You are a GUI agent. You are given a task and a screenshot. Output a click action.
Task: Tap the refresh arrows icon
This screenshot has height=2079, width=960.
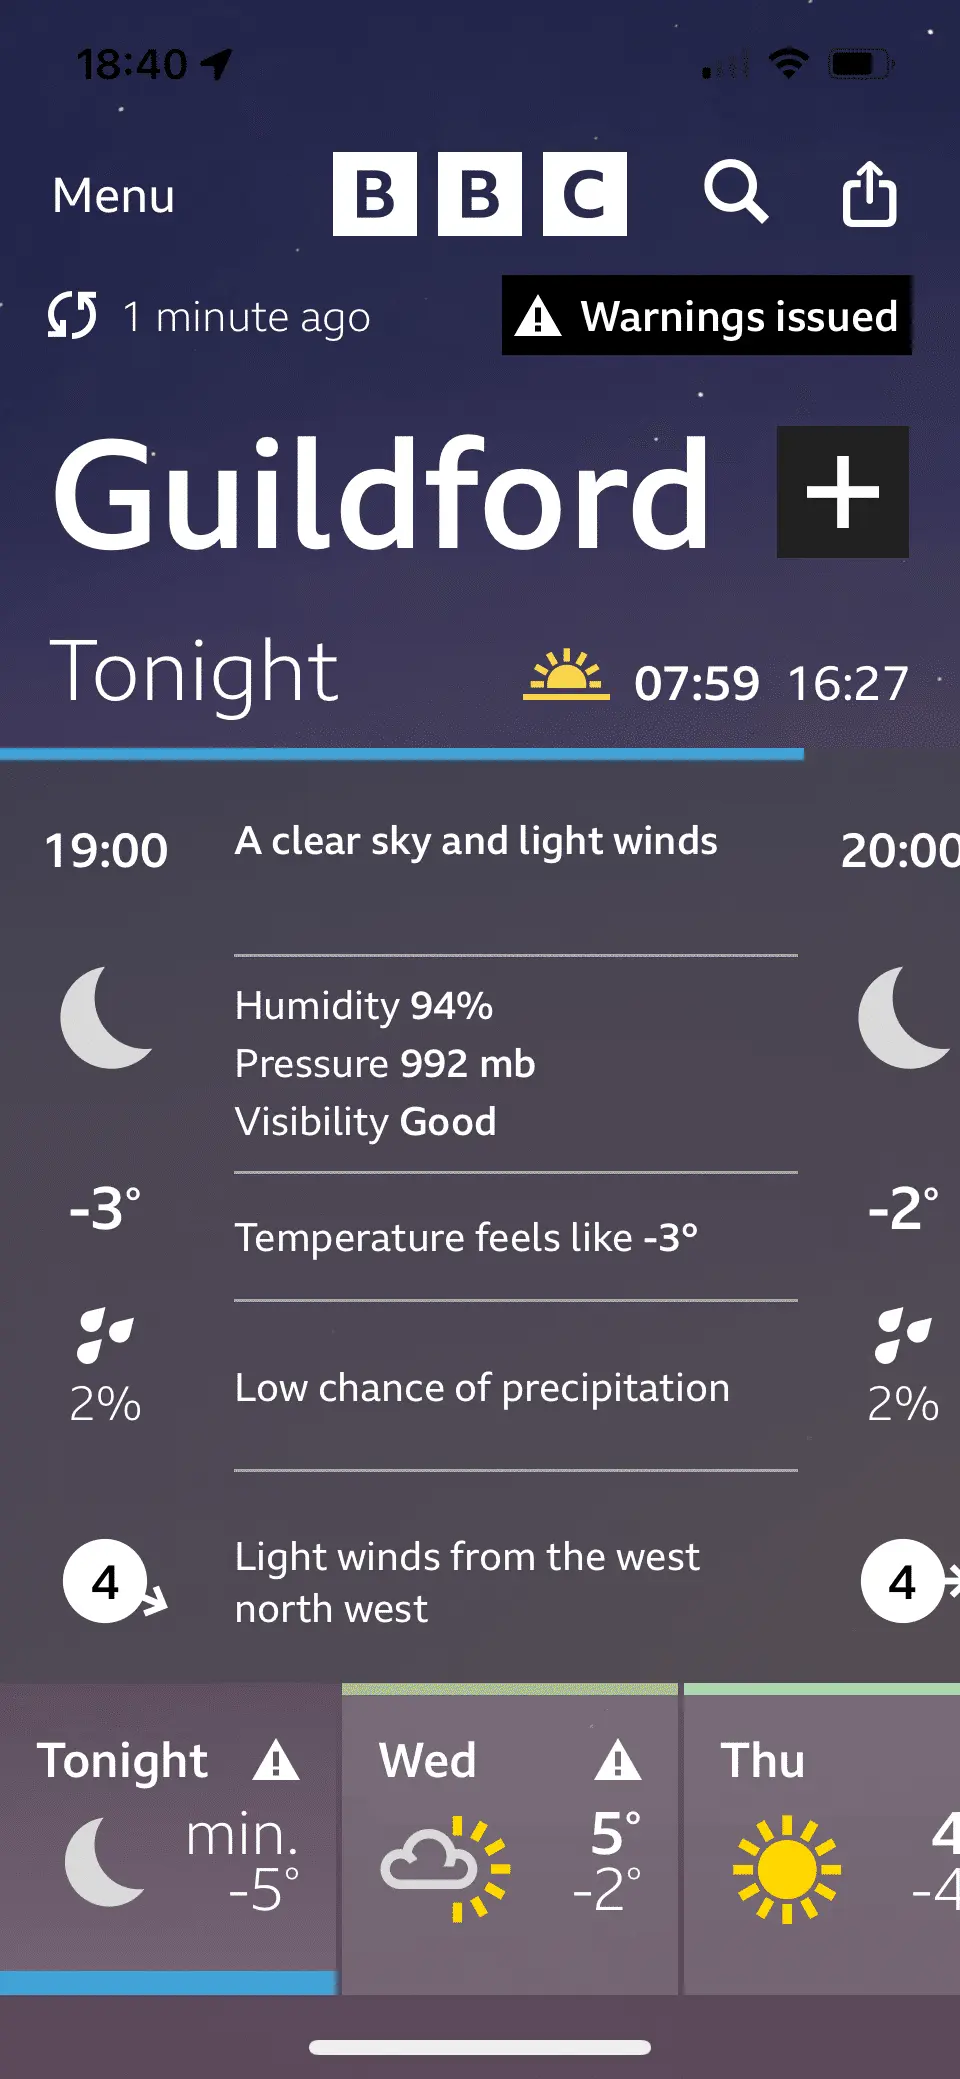72,316
